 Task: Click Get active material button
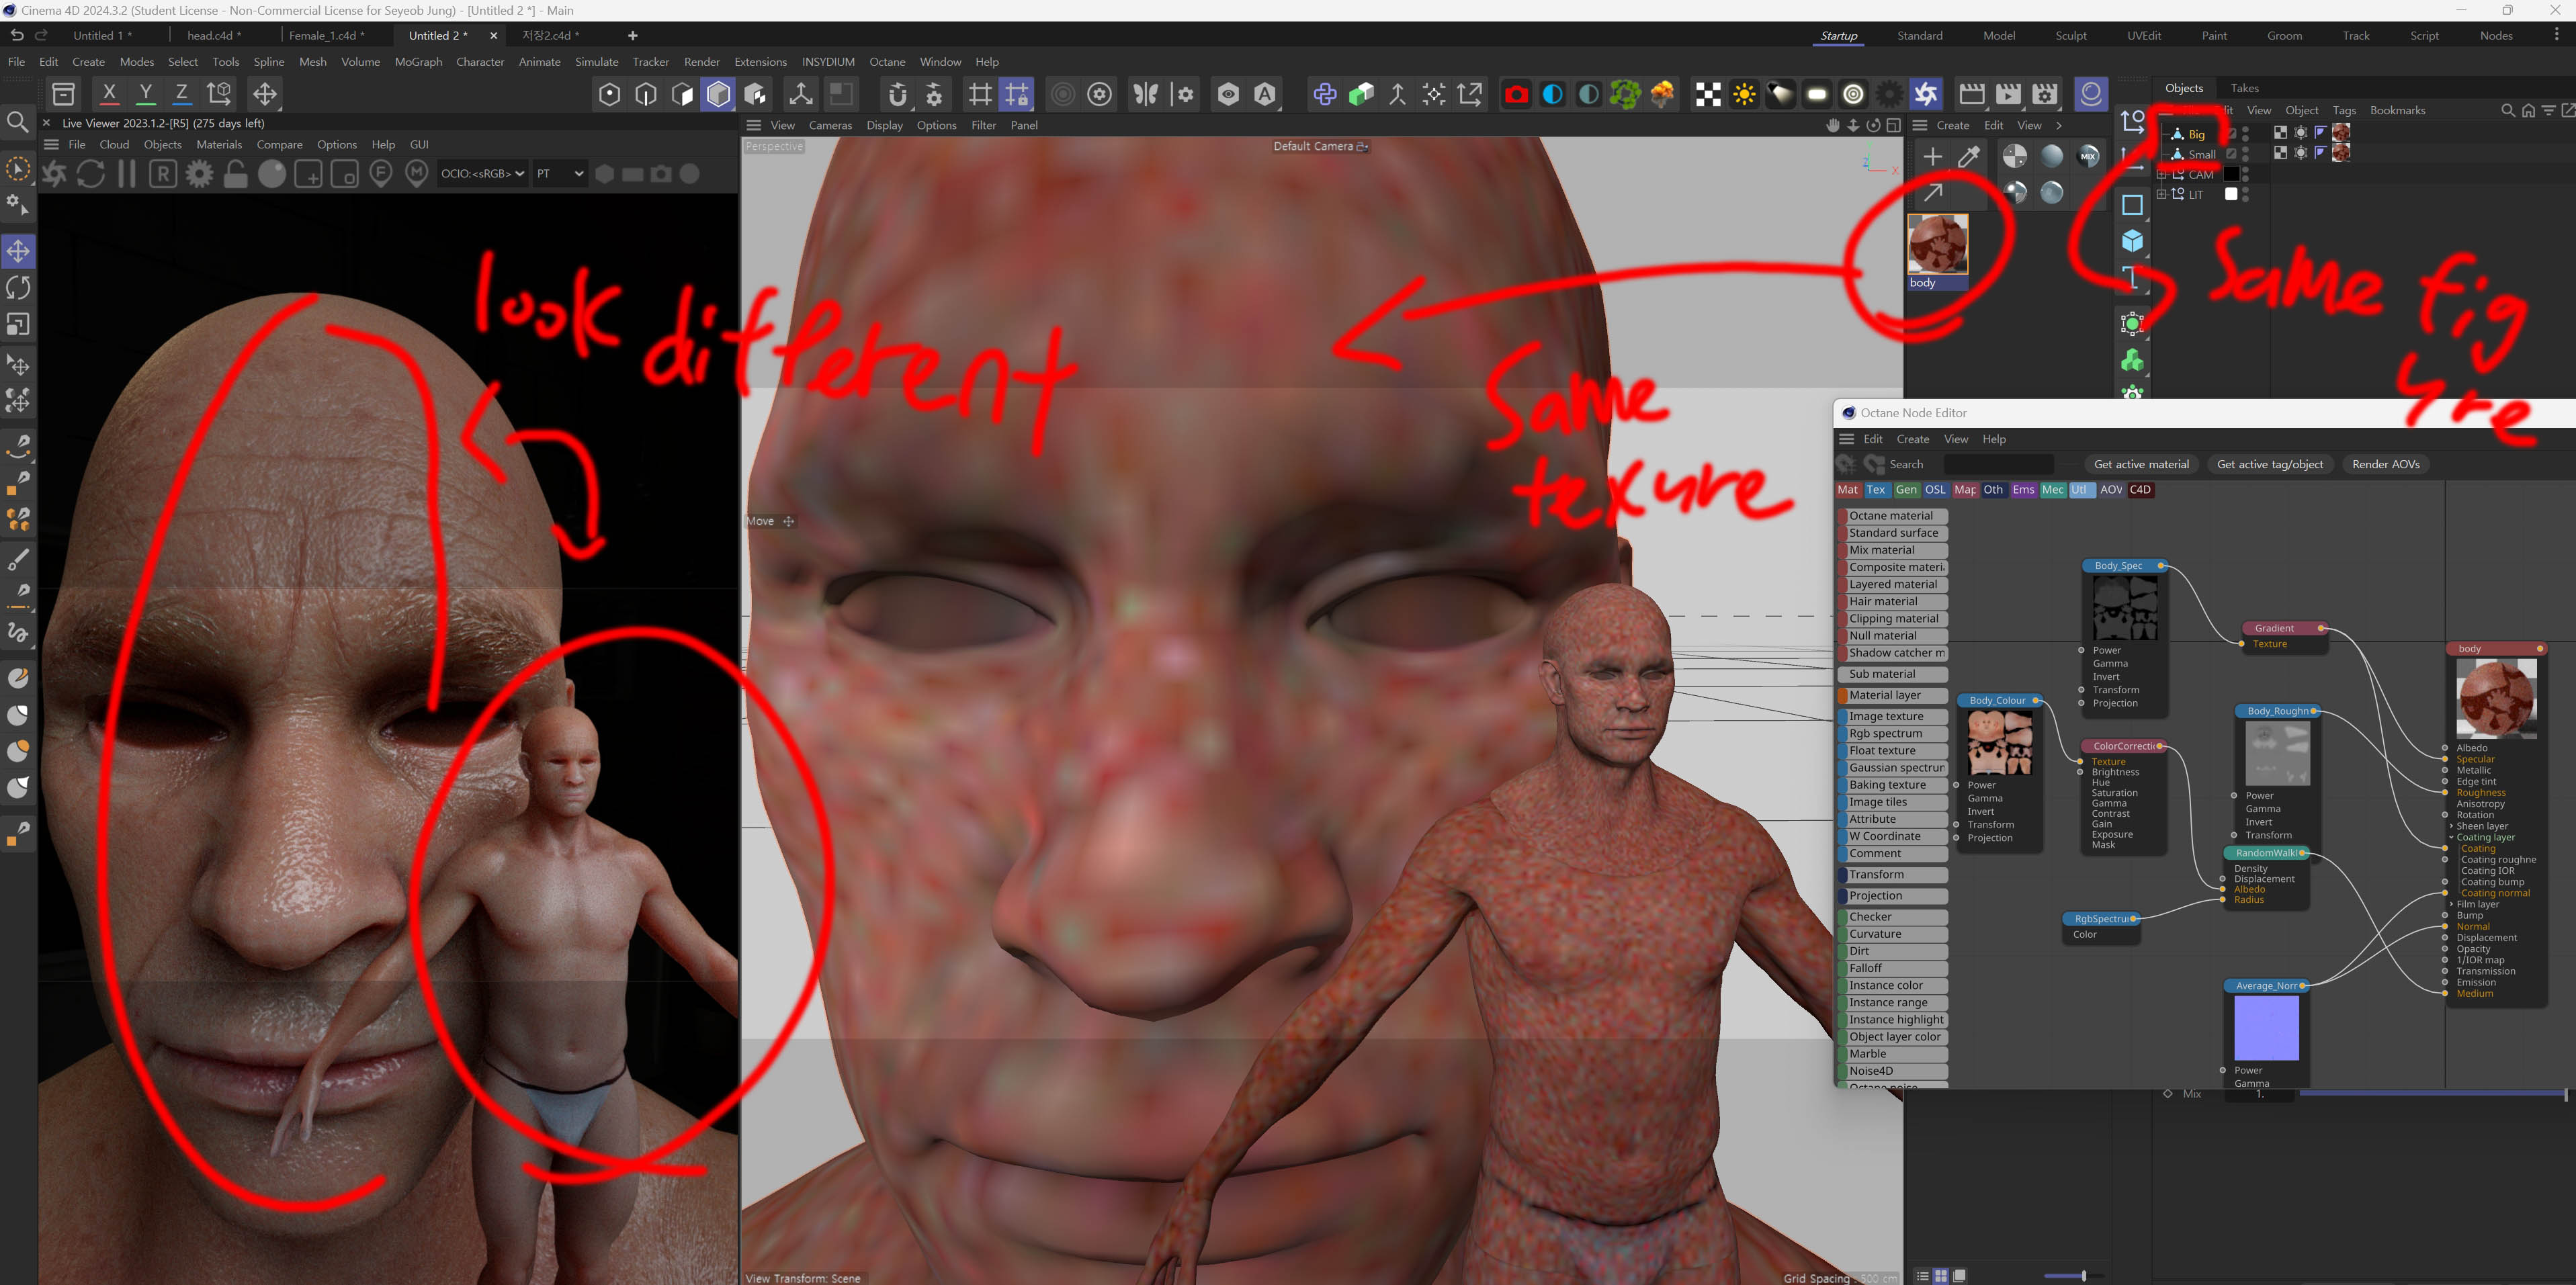tap(2141, 464)
